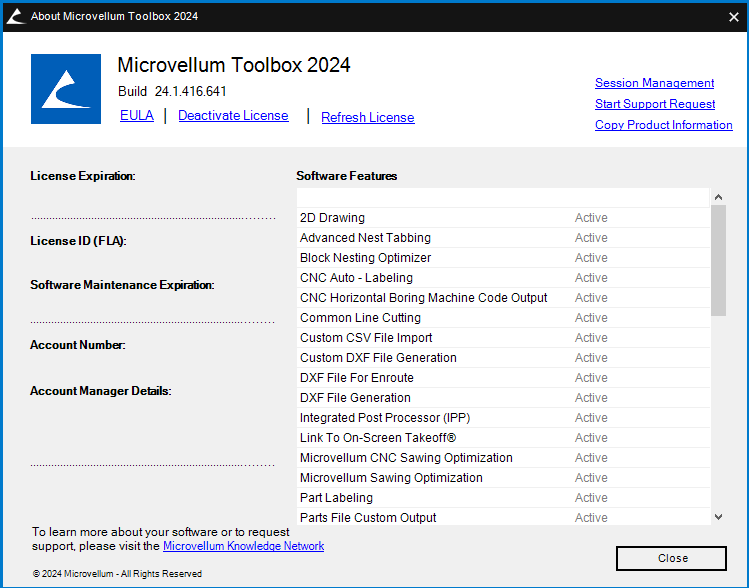Click the Microvellum Toolbox 2024 heading
The image size is (749, 588).
tap(234, 65)
